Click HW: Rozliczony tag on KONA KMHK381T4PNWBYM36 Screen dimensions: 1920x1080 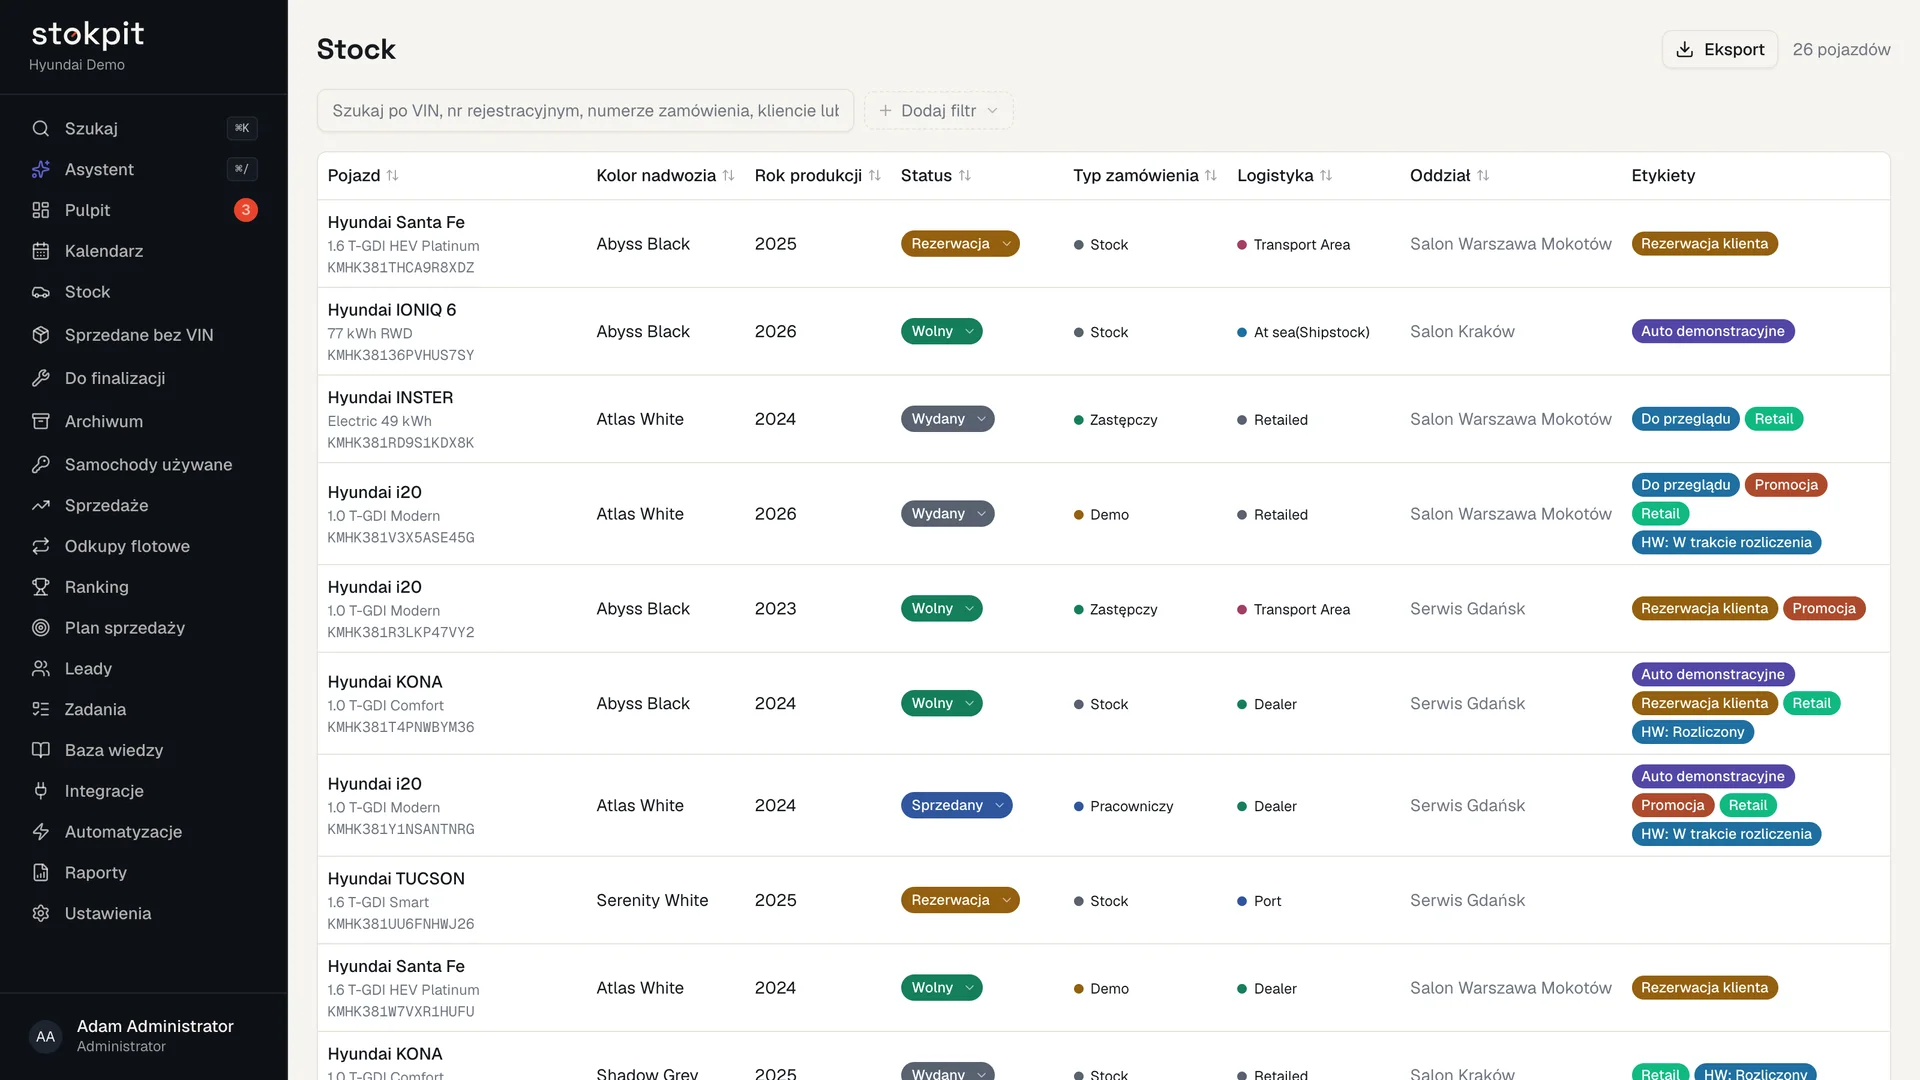point(1693,732)
